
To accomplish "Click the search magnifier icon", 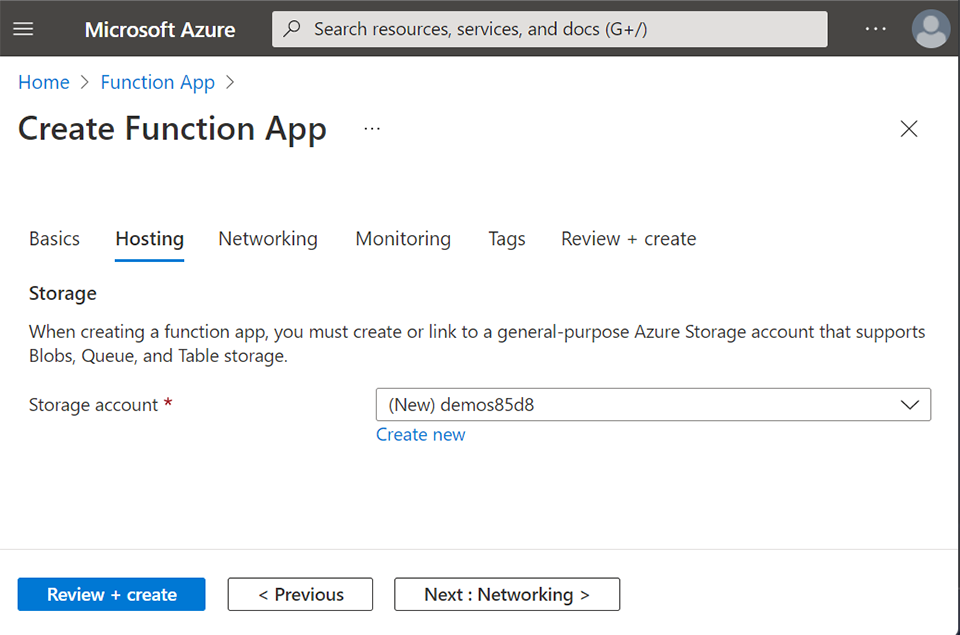I will (x=293, y=28).
